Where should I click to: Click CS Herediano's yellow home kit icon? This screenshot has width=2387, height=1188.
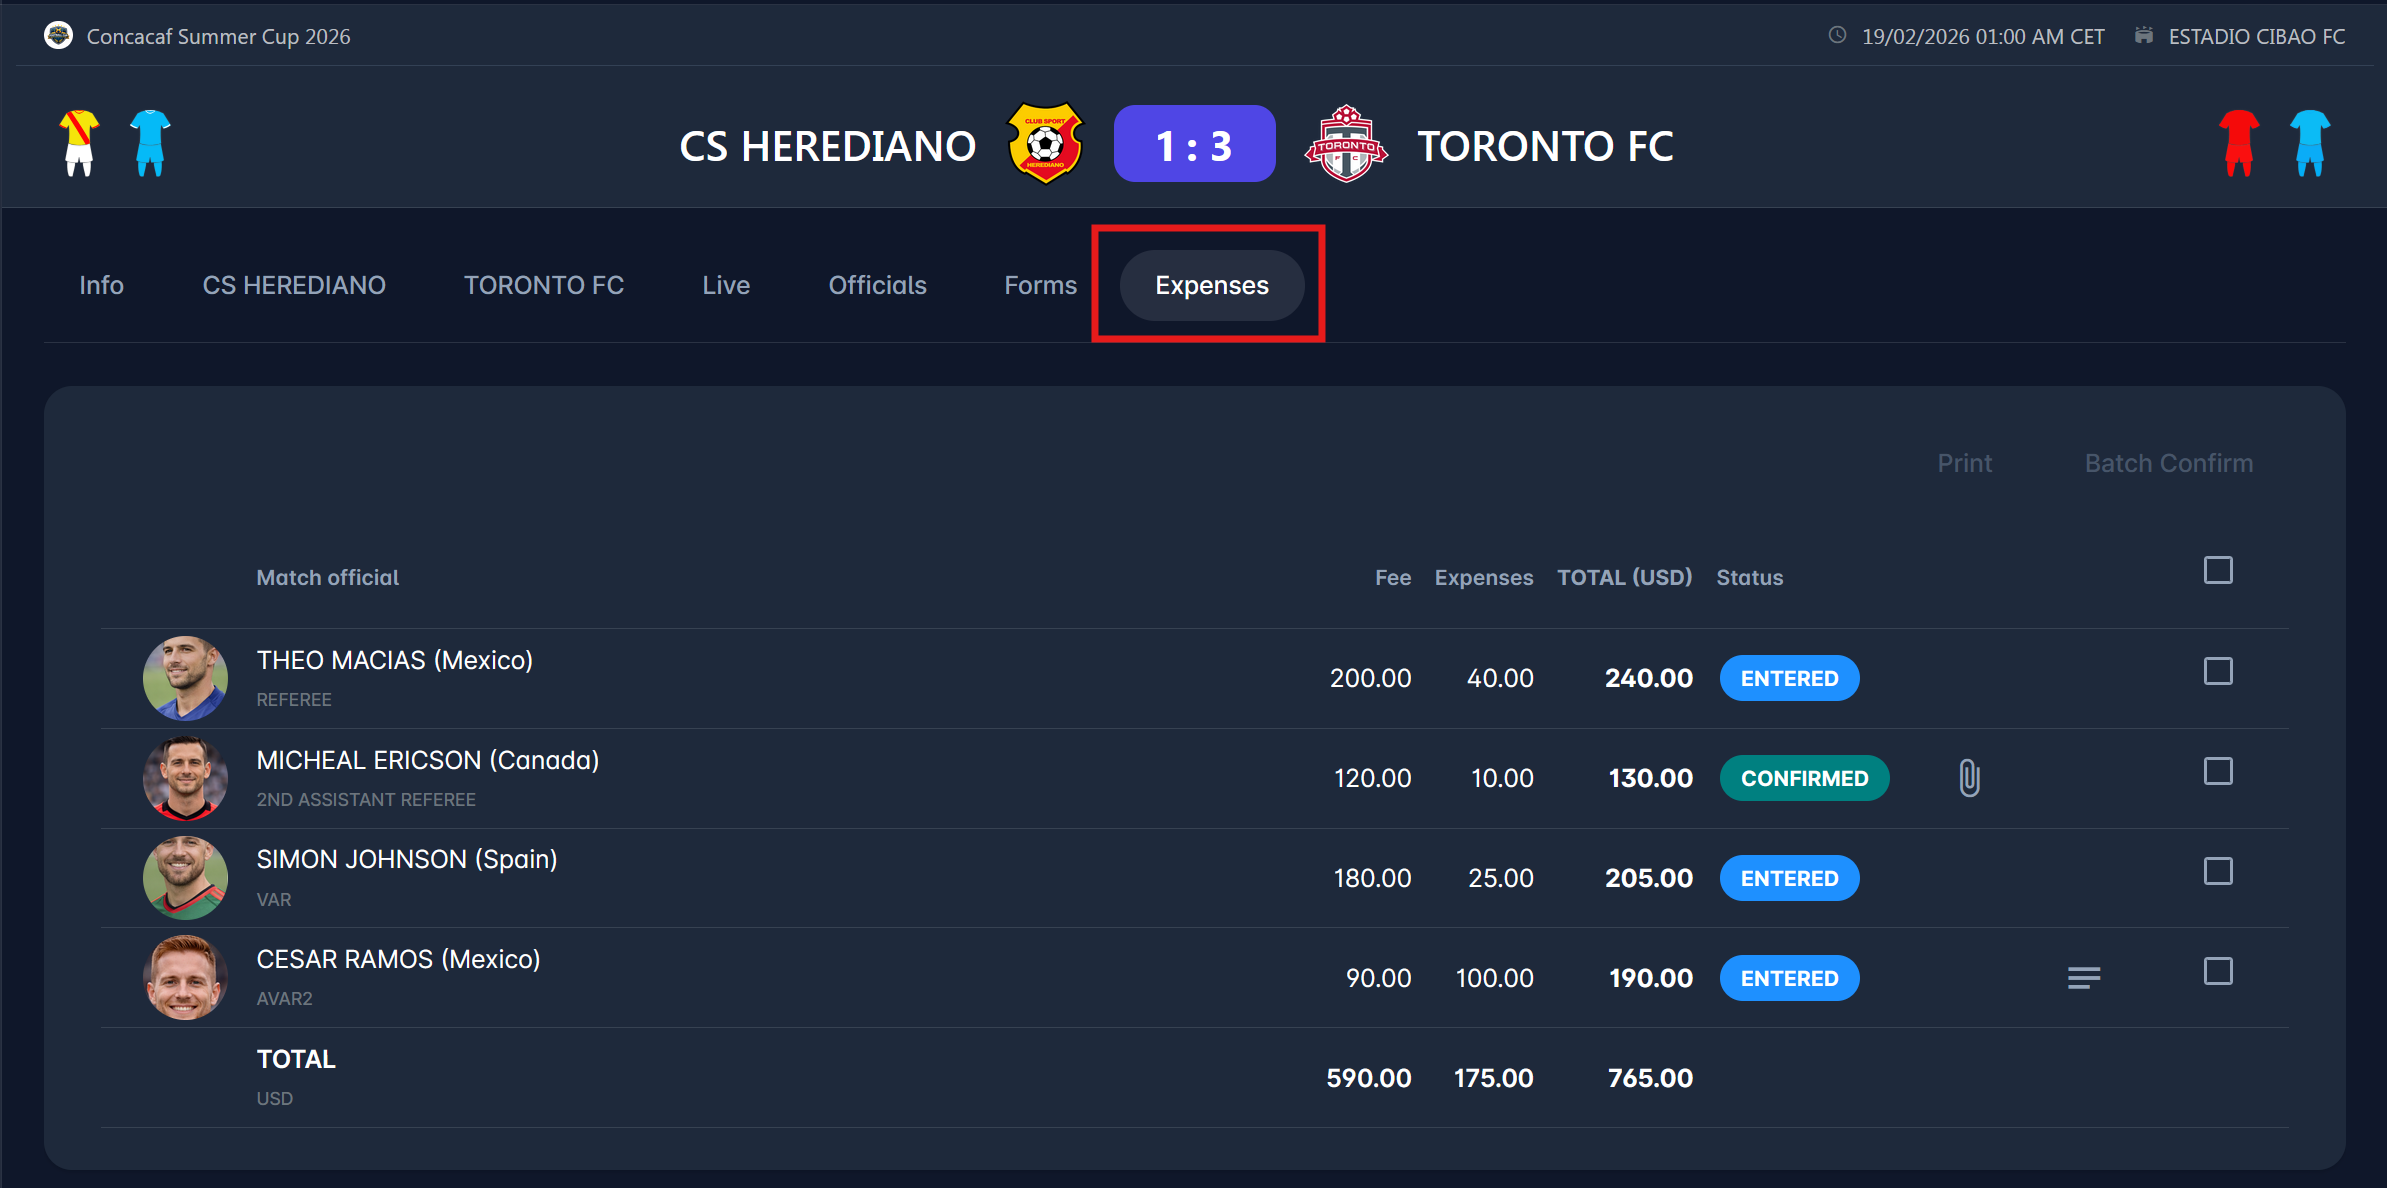[79, 143]
